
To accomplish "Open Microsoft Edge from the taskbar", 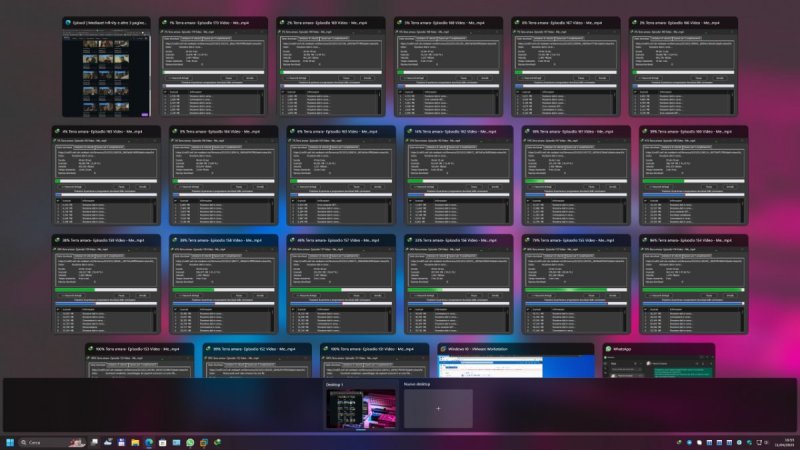I will point(149,442).
